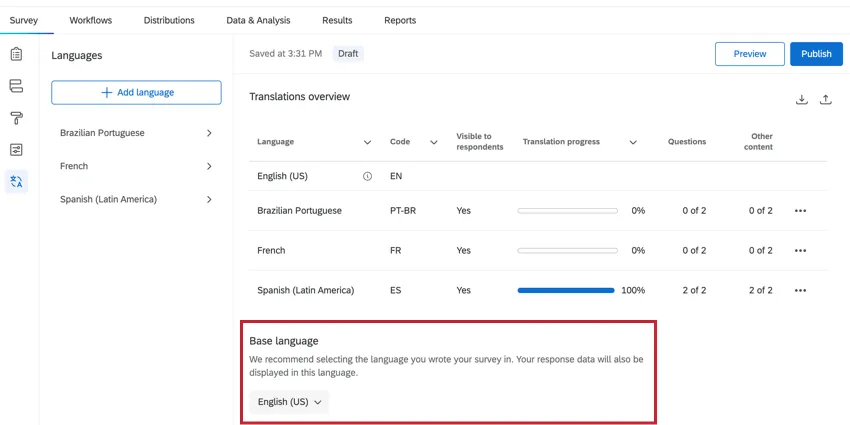
Task: Open the three-dot menu for French row
Action: tap(800, 251)
